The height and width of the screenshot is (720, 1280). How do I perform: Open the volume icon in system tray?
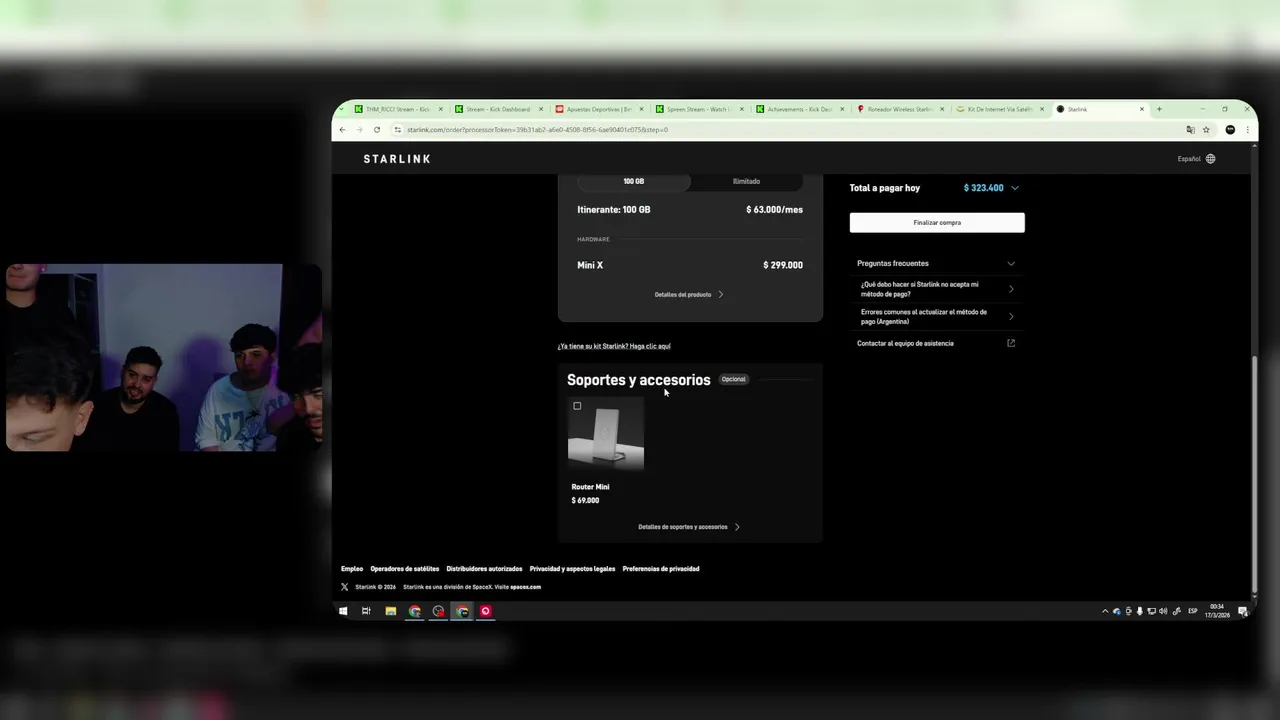coord(1162,611)
